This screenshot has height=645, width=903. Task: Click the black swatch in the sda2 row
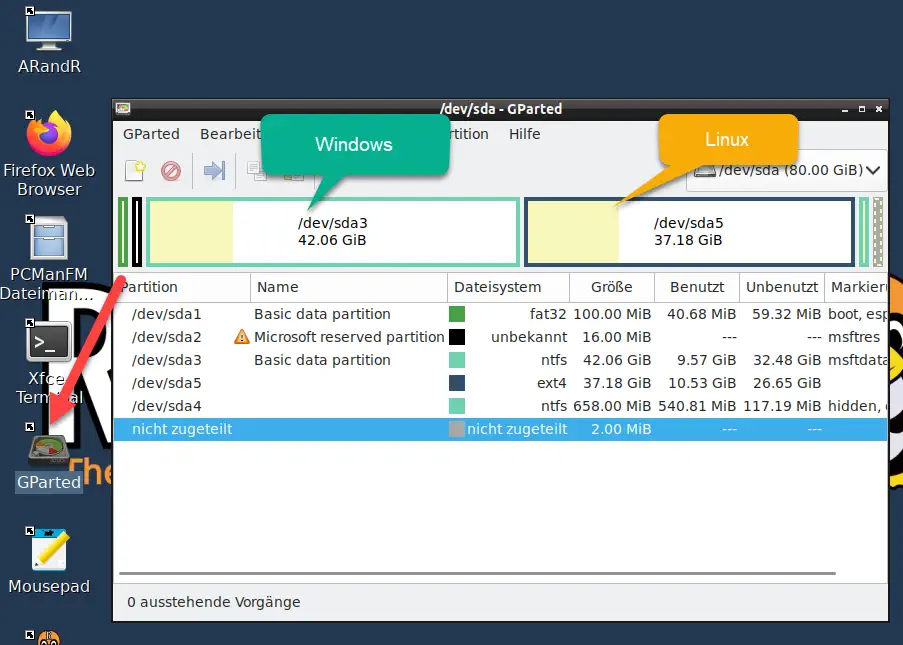point(457,337)
